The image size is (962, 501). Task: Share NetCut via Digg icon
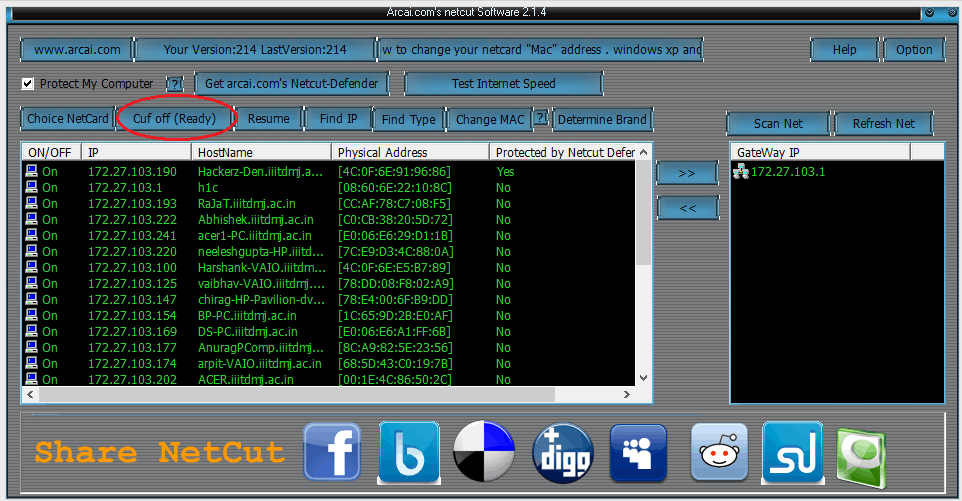click(x=563, y=453)
